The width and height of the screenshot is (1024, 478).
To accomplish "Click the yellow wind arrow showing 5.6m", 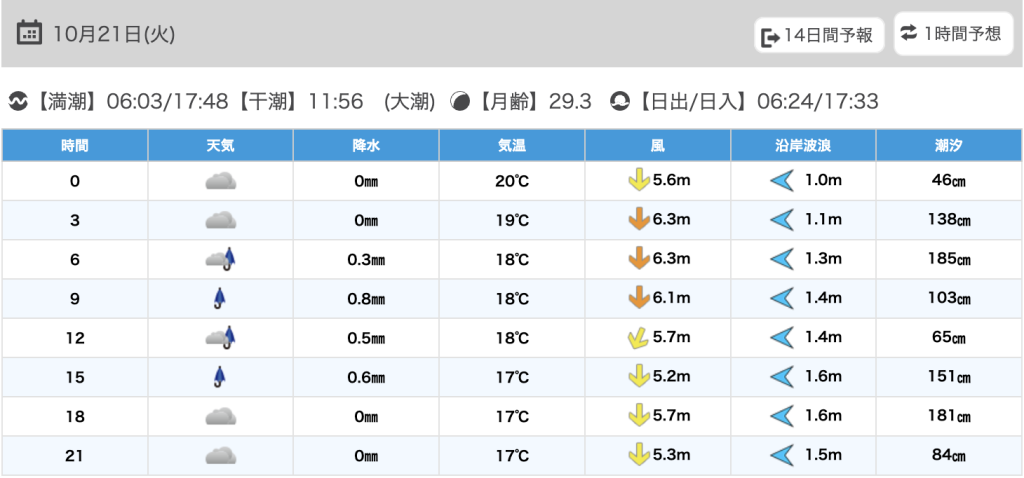I will click(x=636, y=181).
